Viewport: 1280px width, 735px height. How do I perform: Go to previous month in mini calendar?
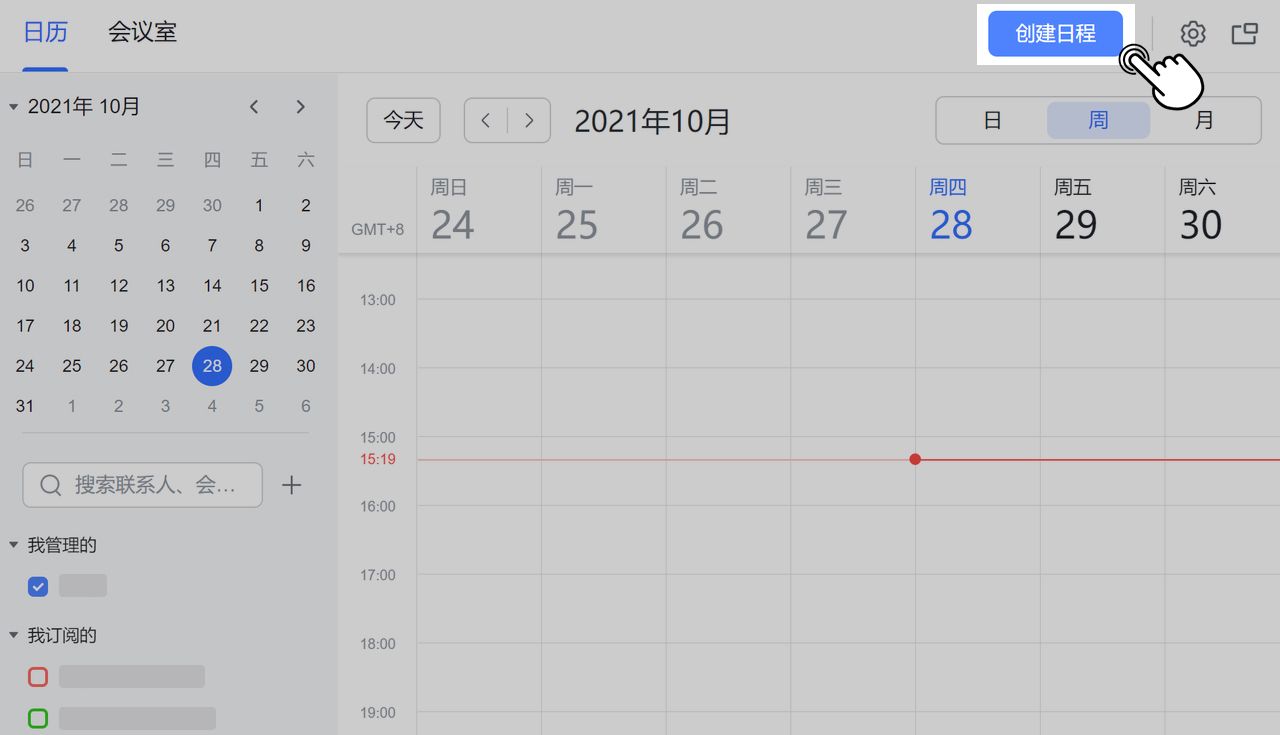click(x=254, y=106)
